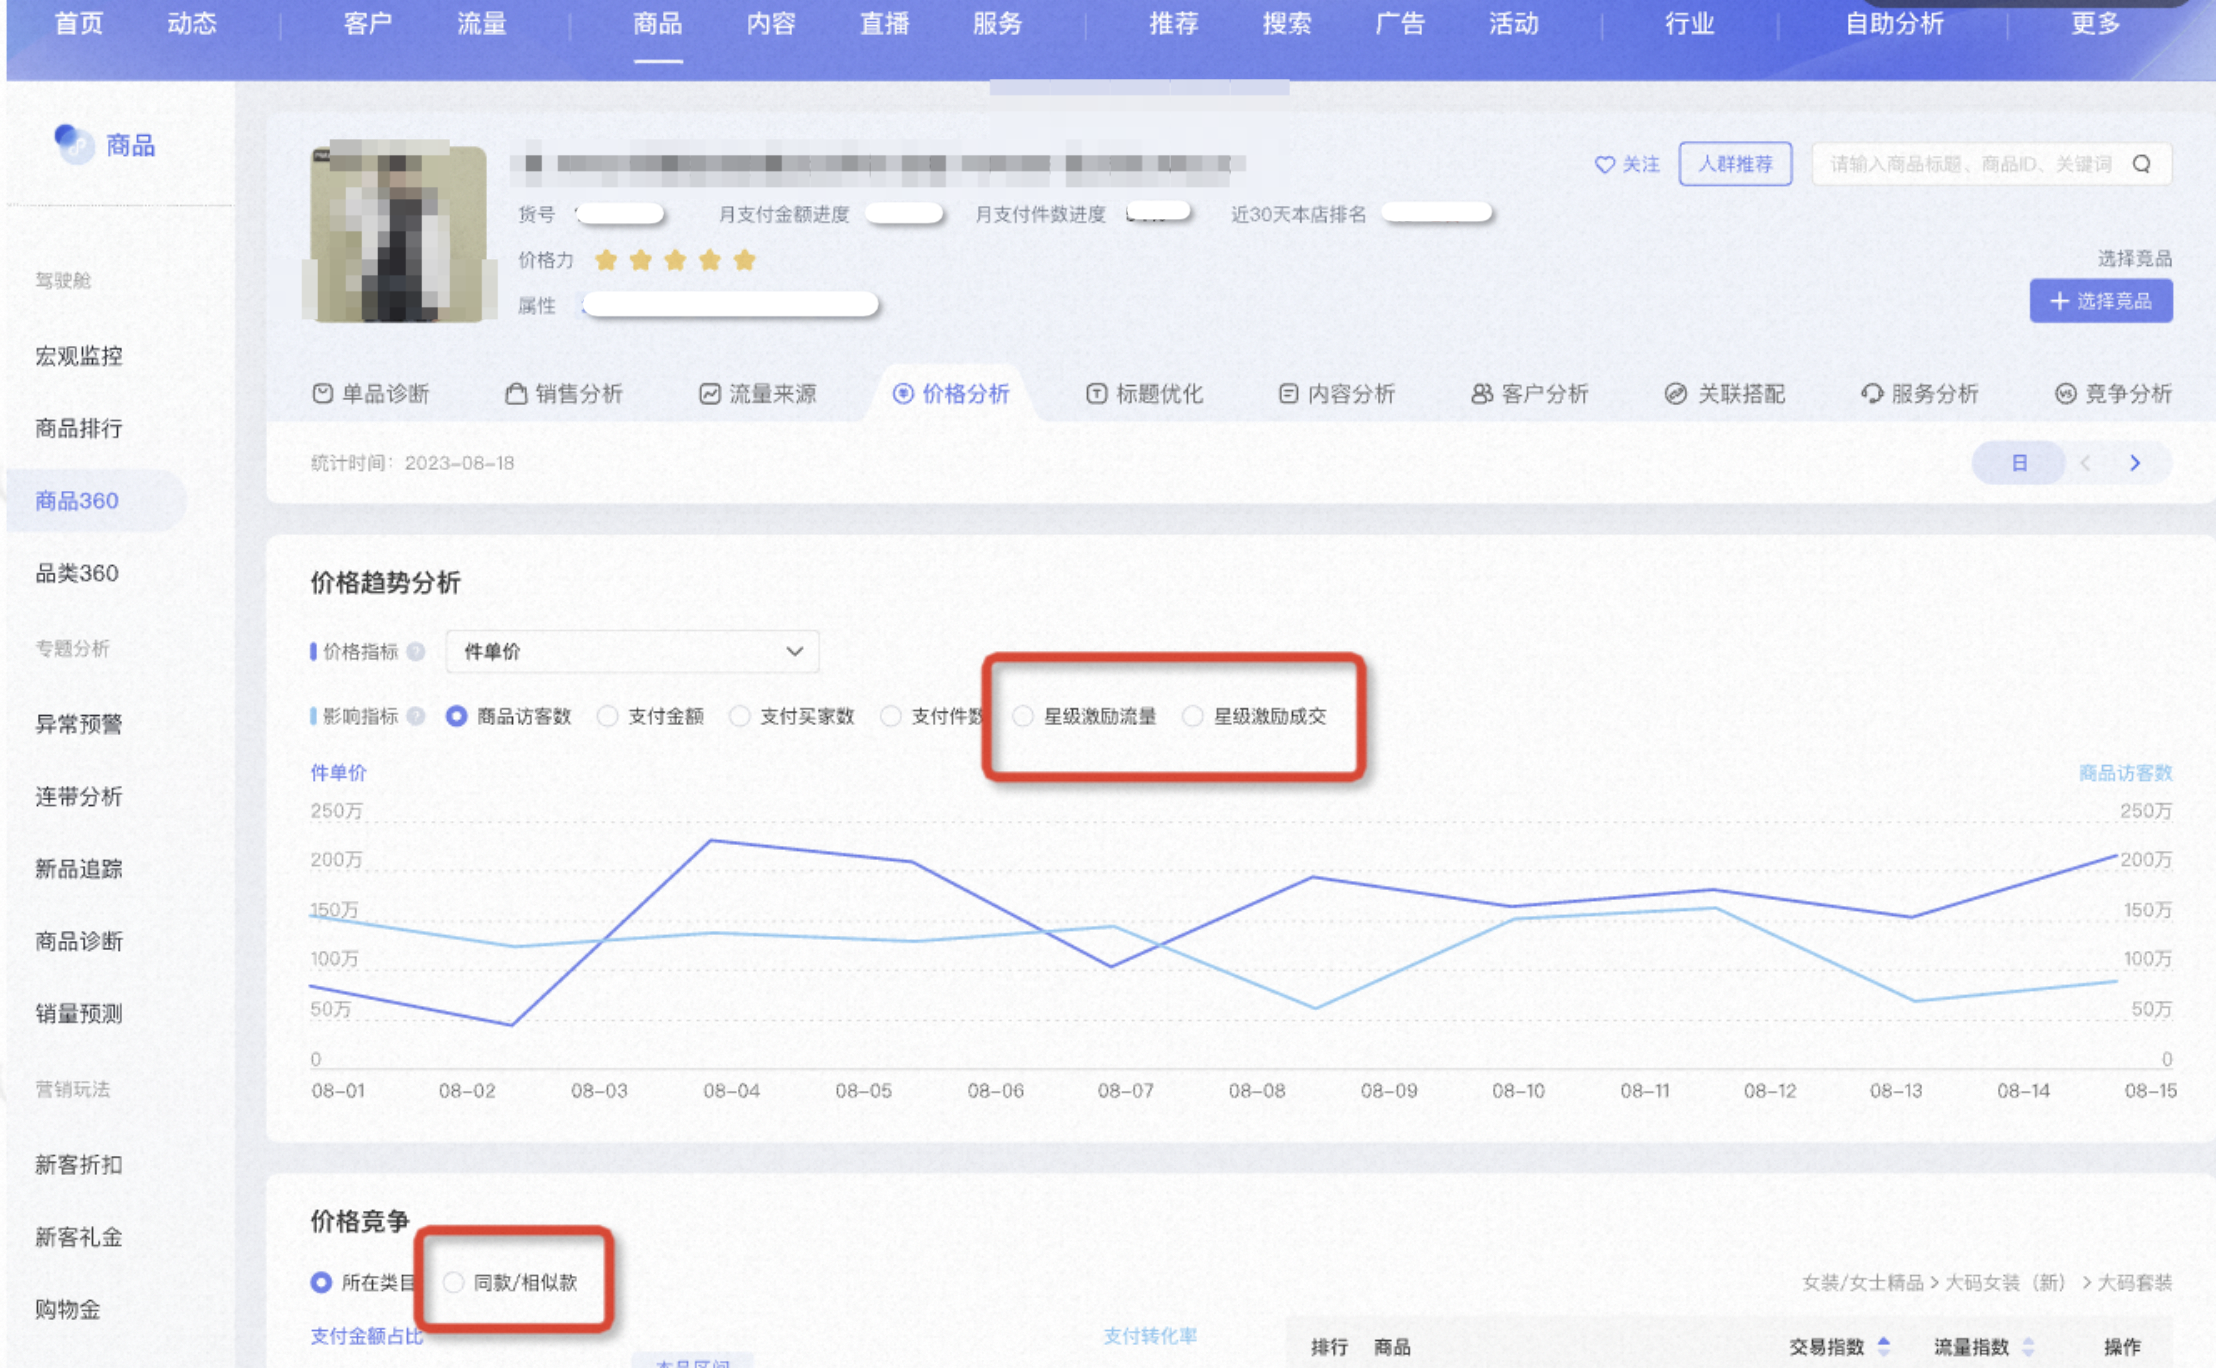This screenshot has width=2216, height=1368.
Task: Click help icon beside 价格指标
Action: click(416, 652)
